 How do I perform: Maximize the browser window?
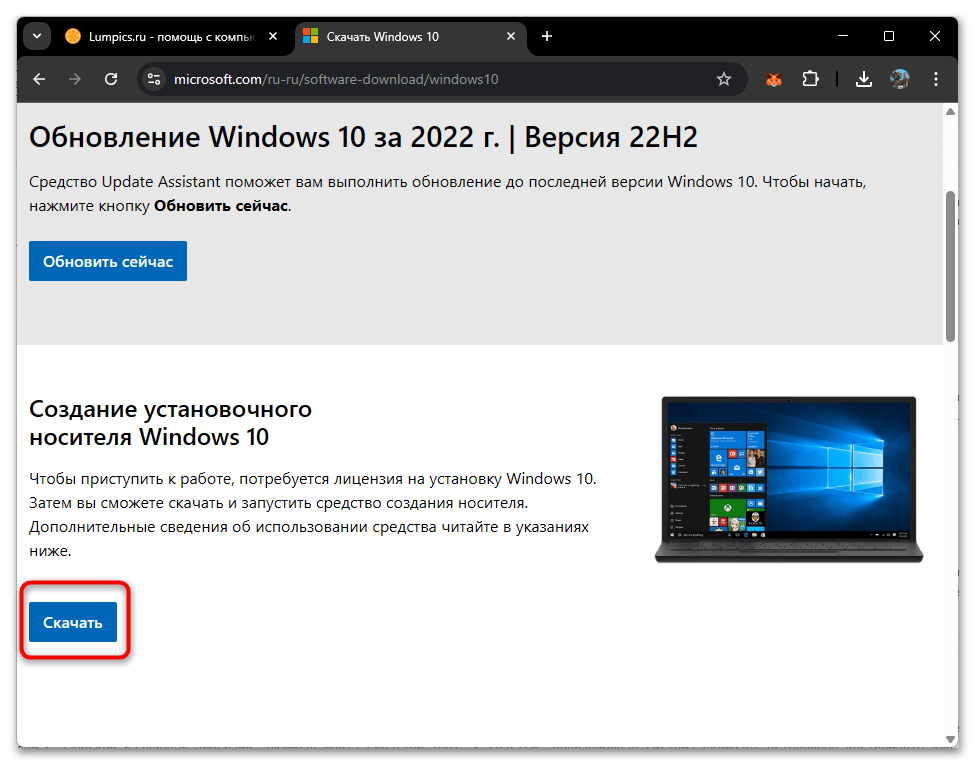pyautogui.click(x=889, y=36)
